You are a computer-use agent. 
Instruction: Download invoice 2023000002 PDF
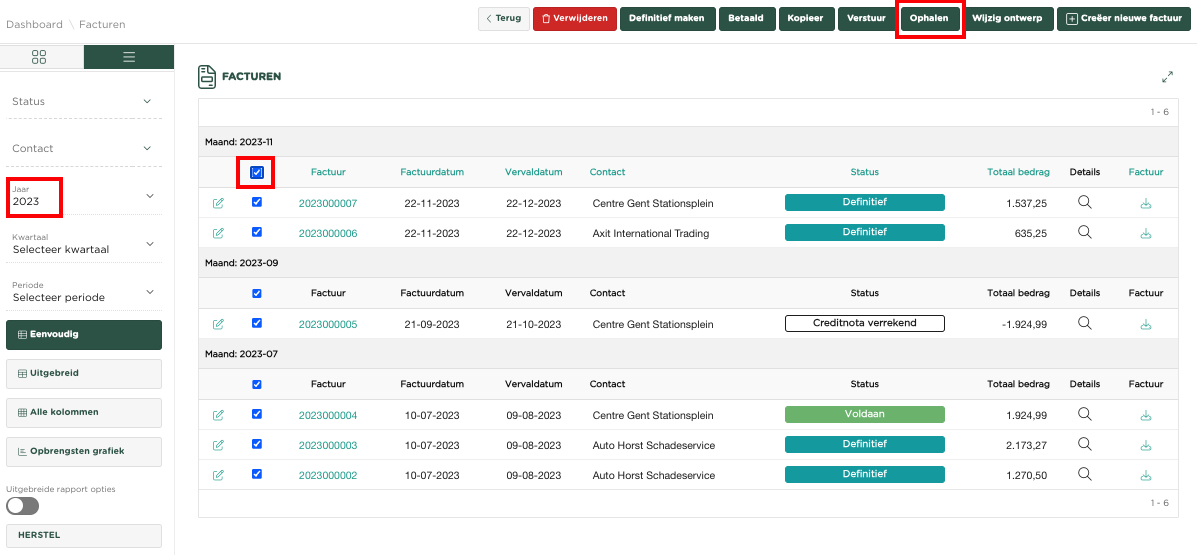click(x=1145, y=475)
